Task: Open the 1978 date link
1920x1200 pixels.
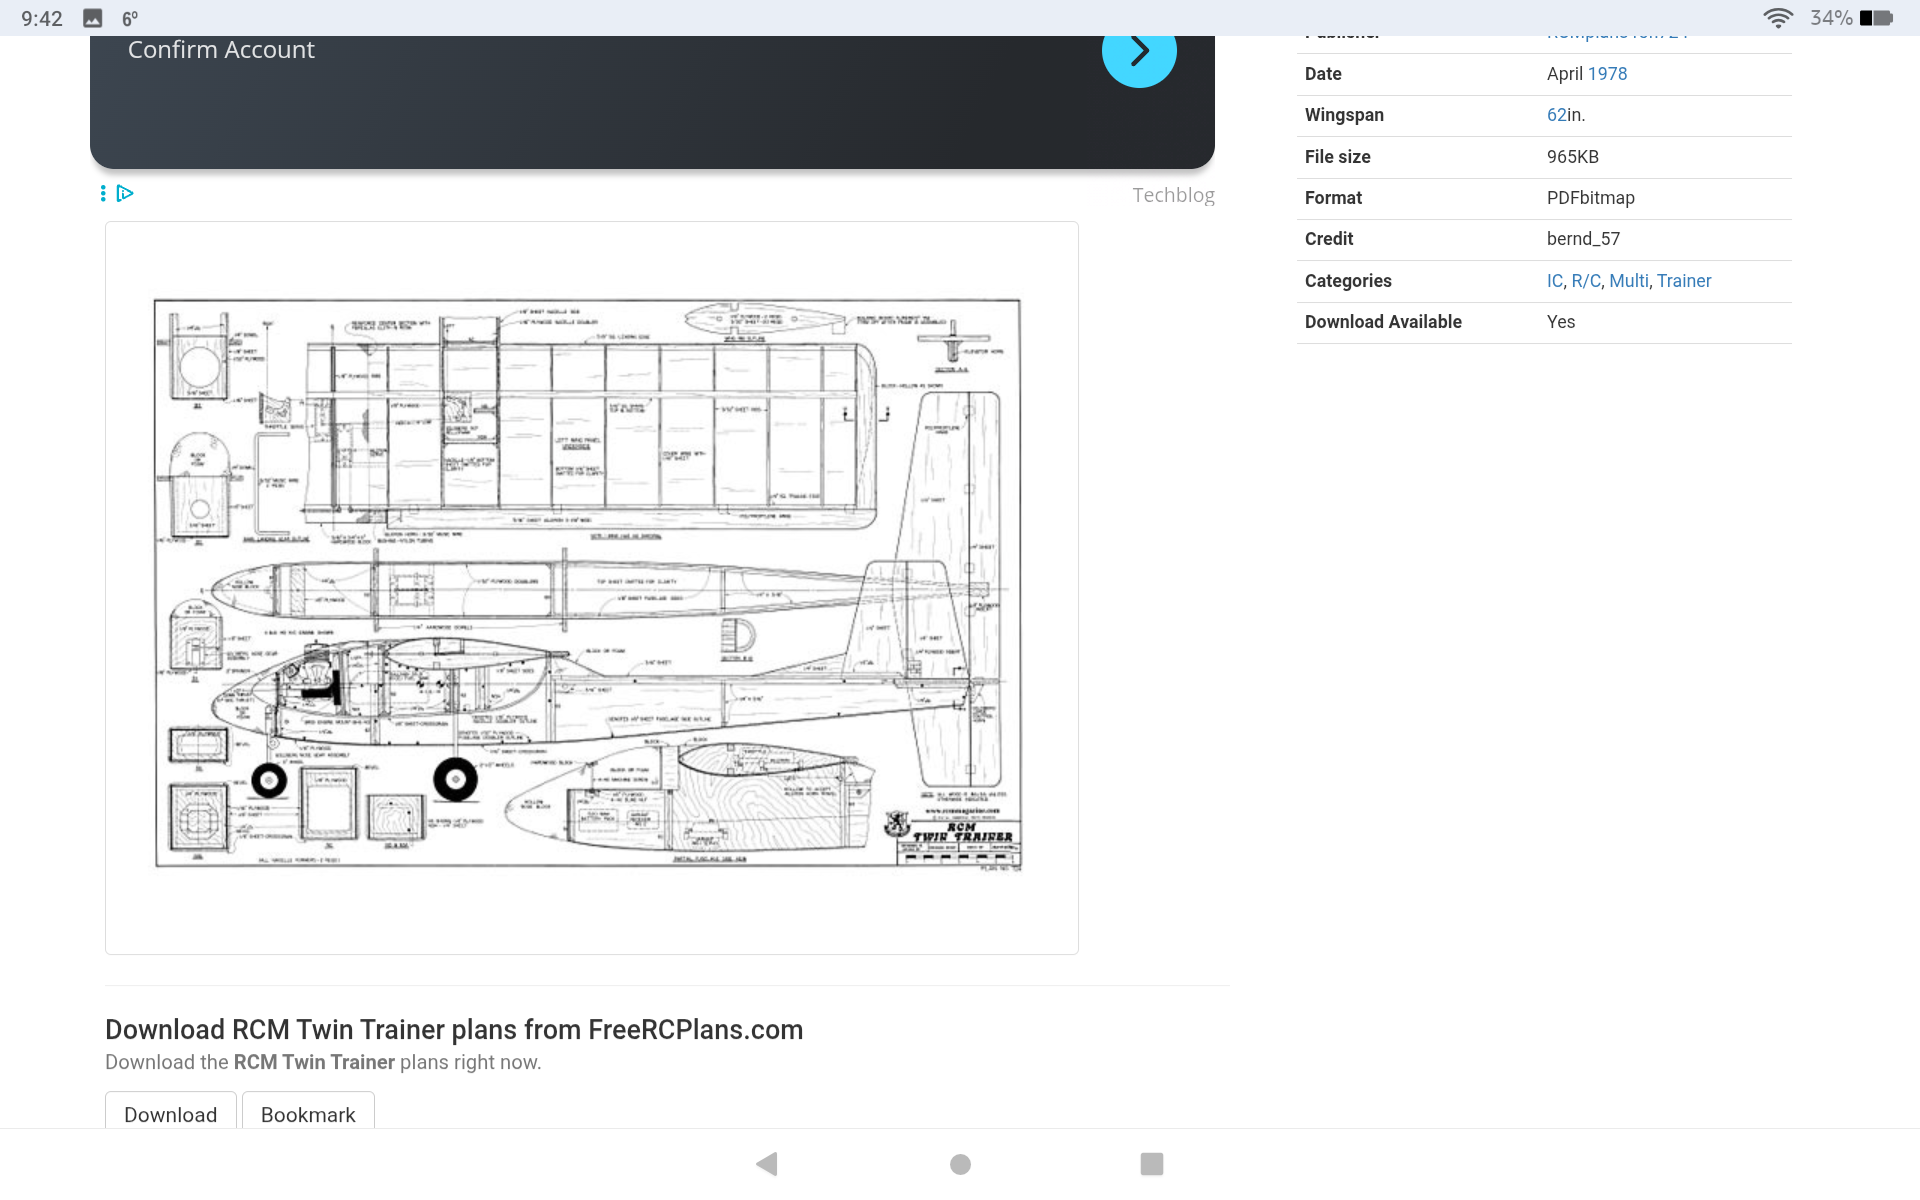Action: pyautogui.click(x=1607, y=74)
